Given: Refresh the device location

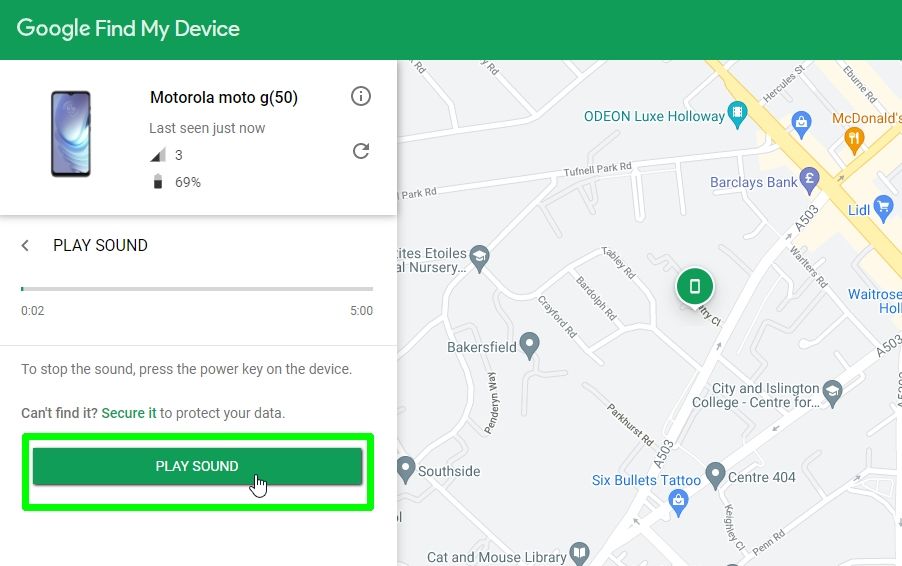Looking at the screenshot, I should pyautogui.click(x=361, y=151).
